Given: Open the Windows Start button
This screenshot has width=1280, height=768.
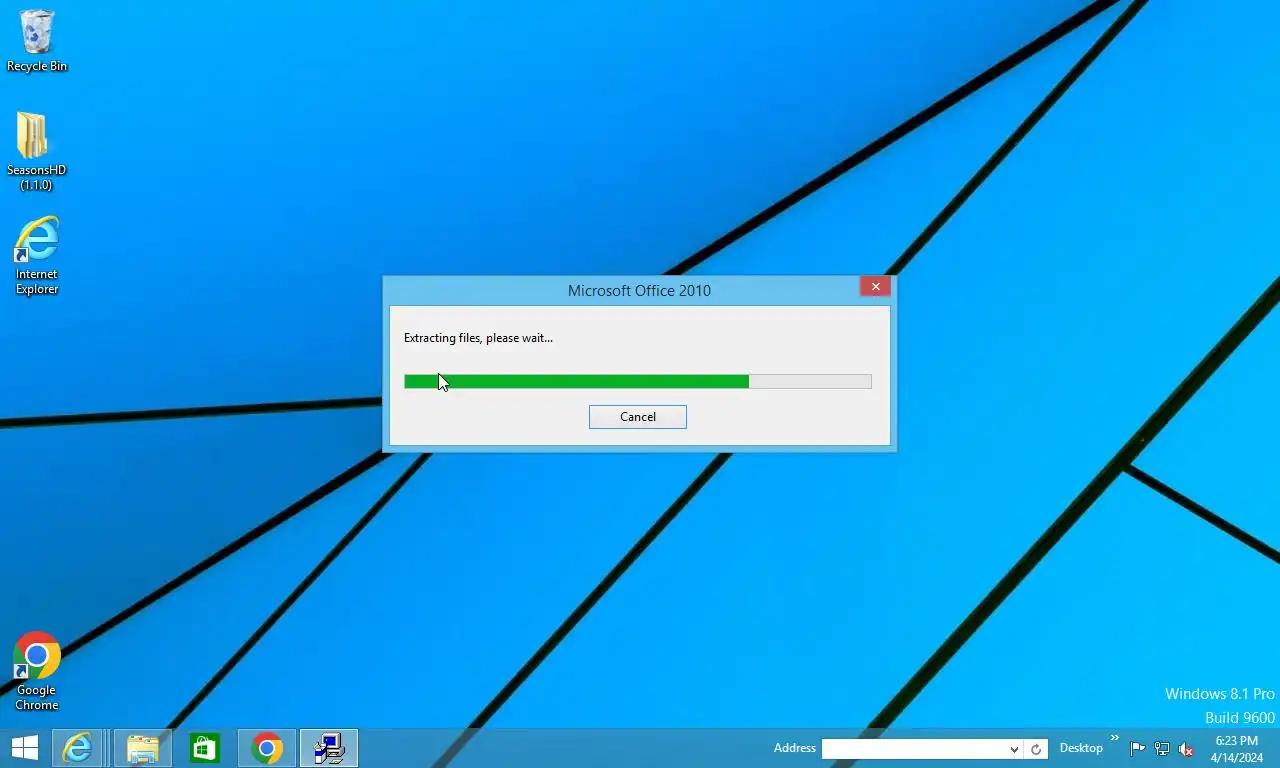Looking at the screenshot, I should point(24,748).
